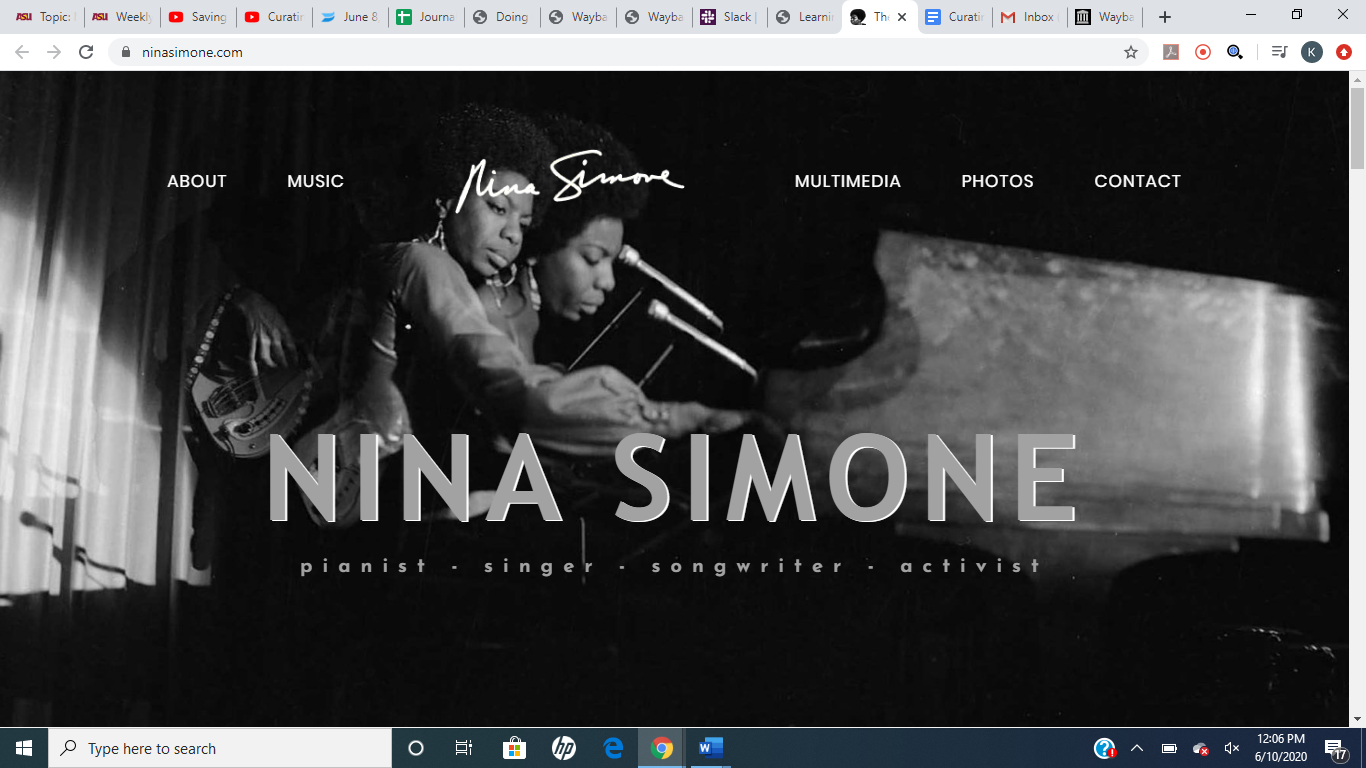The height and width of the screenshot is (768, 1366).
Task: Open the media control playlist icon
Action: [x=1279, y=52]
